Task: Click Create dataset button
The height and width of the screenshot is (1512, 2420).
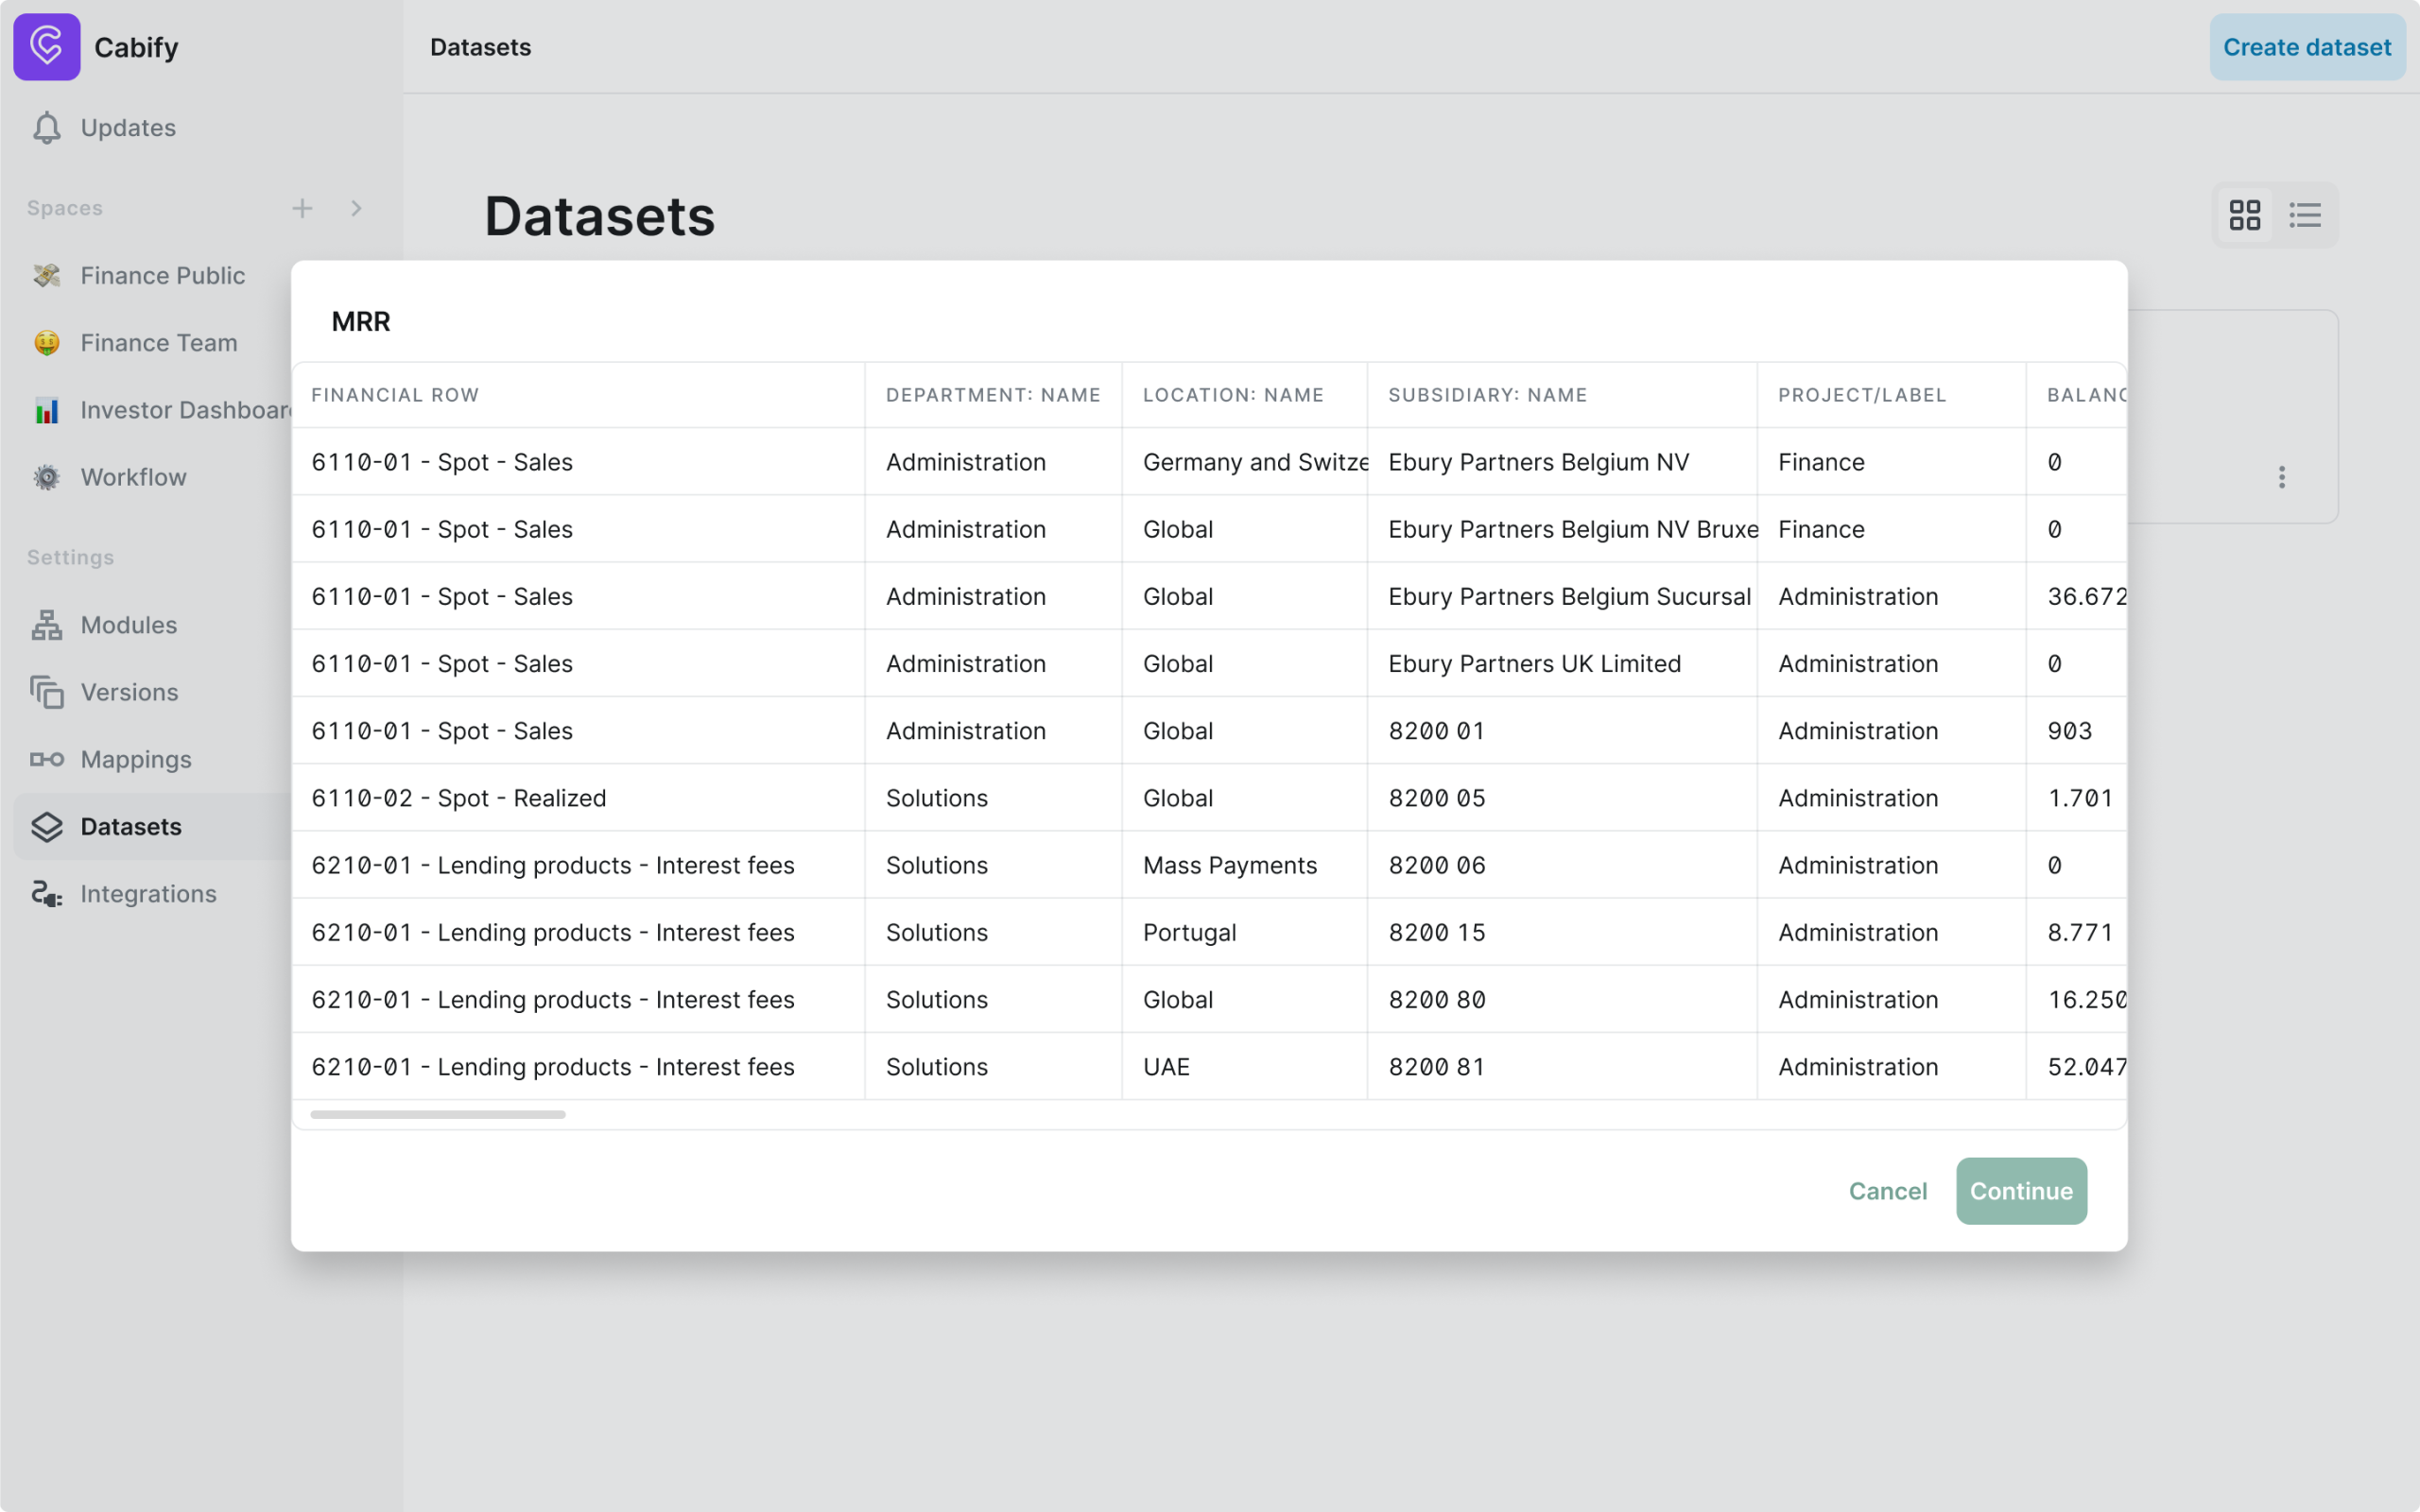Action: [2307, 47]
